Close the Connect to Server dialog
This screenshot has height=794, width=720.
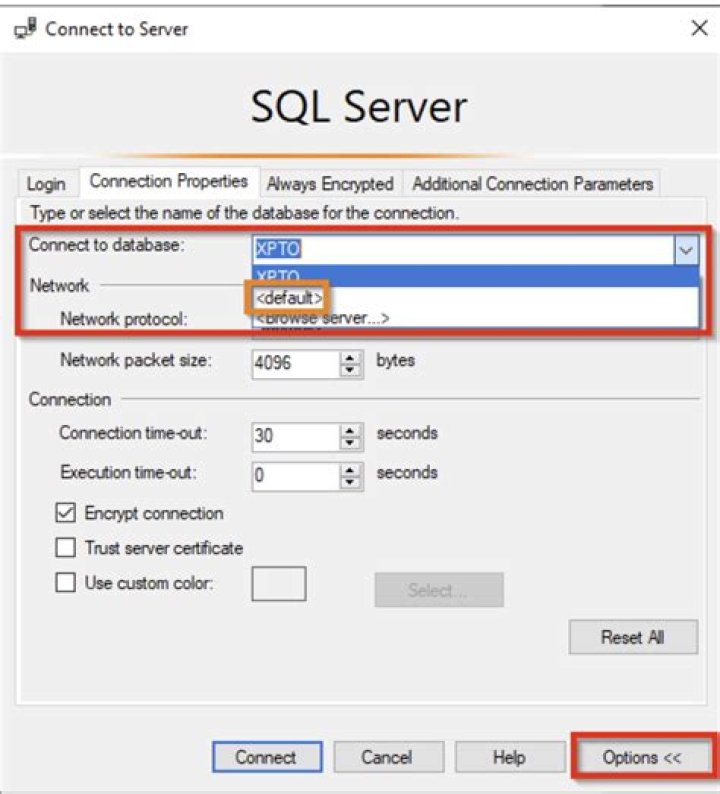pos(699,28)
